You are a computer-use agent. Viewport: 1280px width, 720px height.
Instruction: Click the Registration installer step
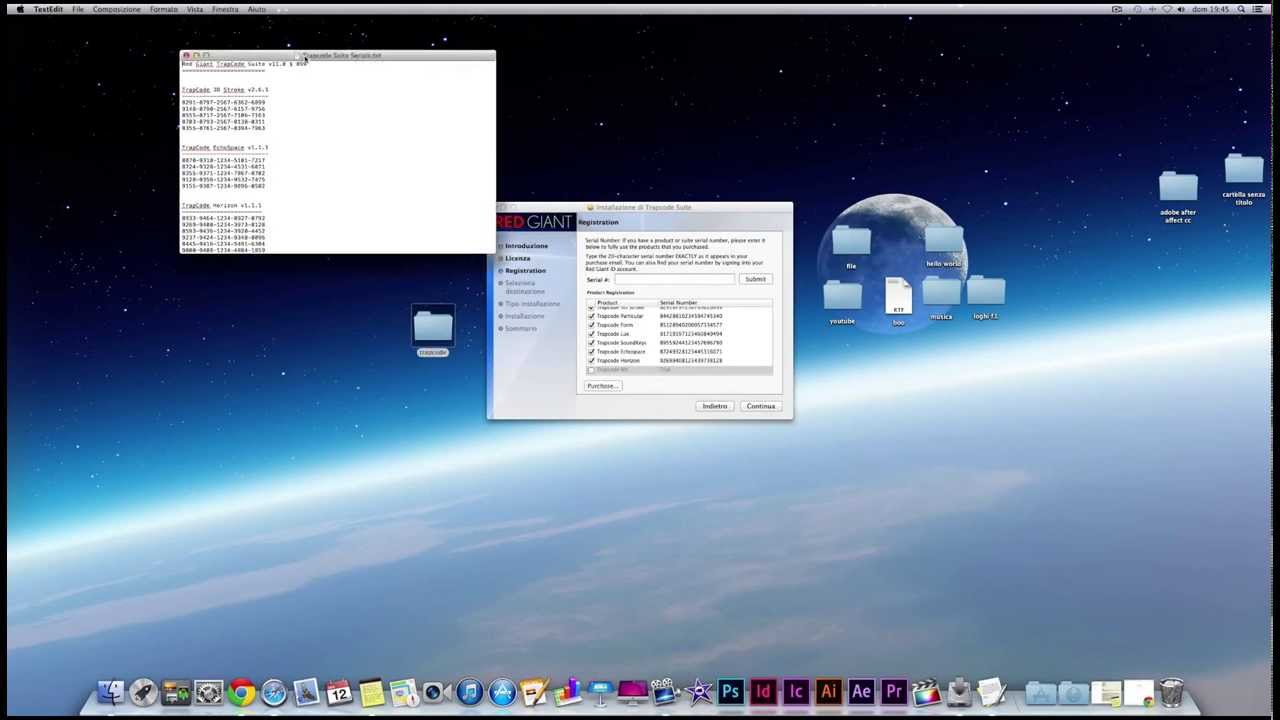tap(525, 271)
